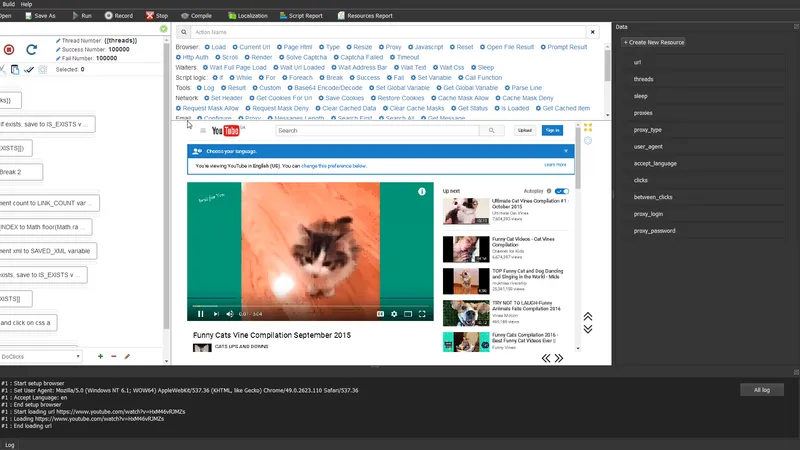800x450 pixels.
Task: Open YouTube player settings gear
Action: pos(394,313)
